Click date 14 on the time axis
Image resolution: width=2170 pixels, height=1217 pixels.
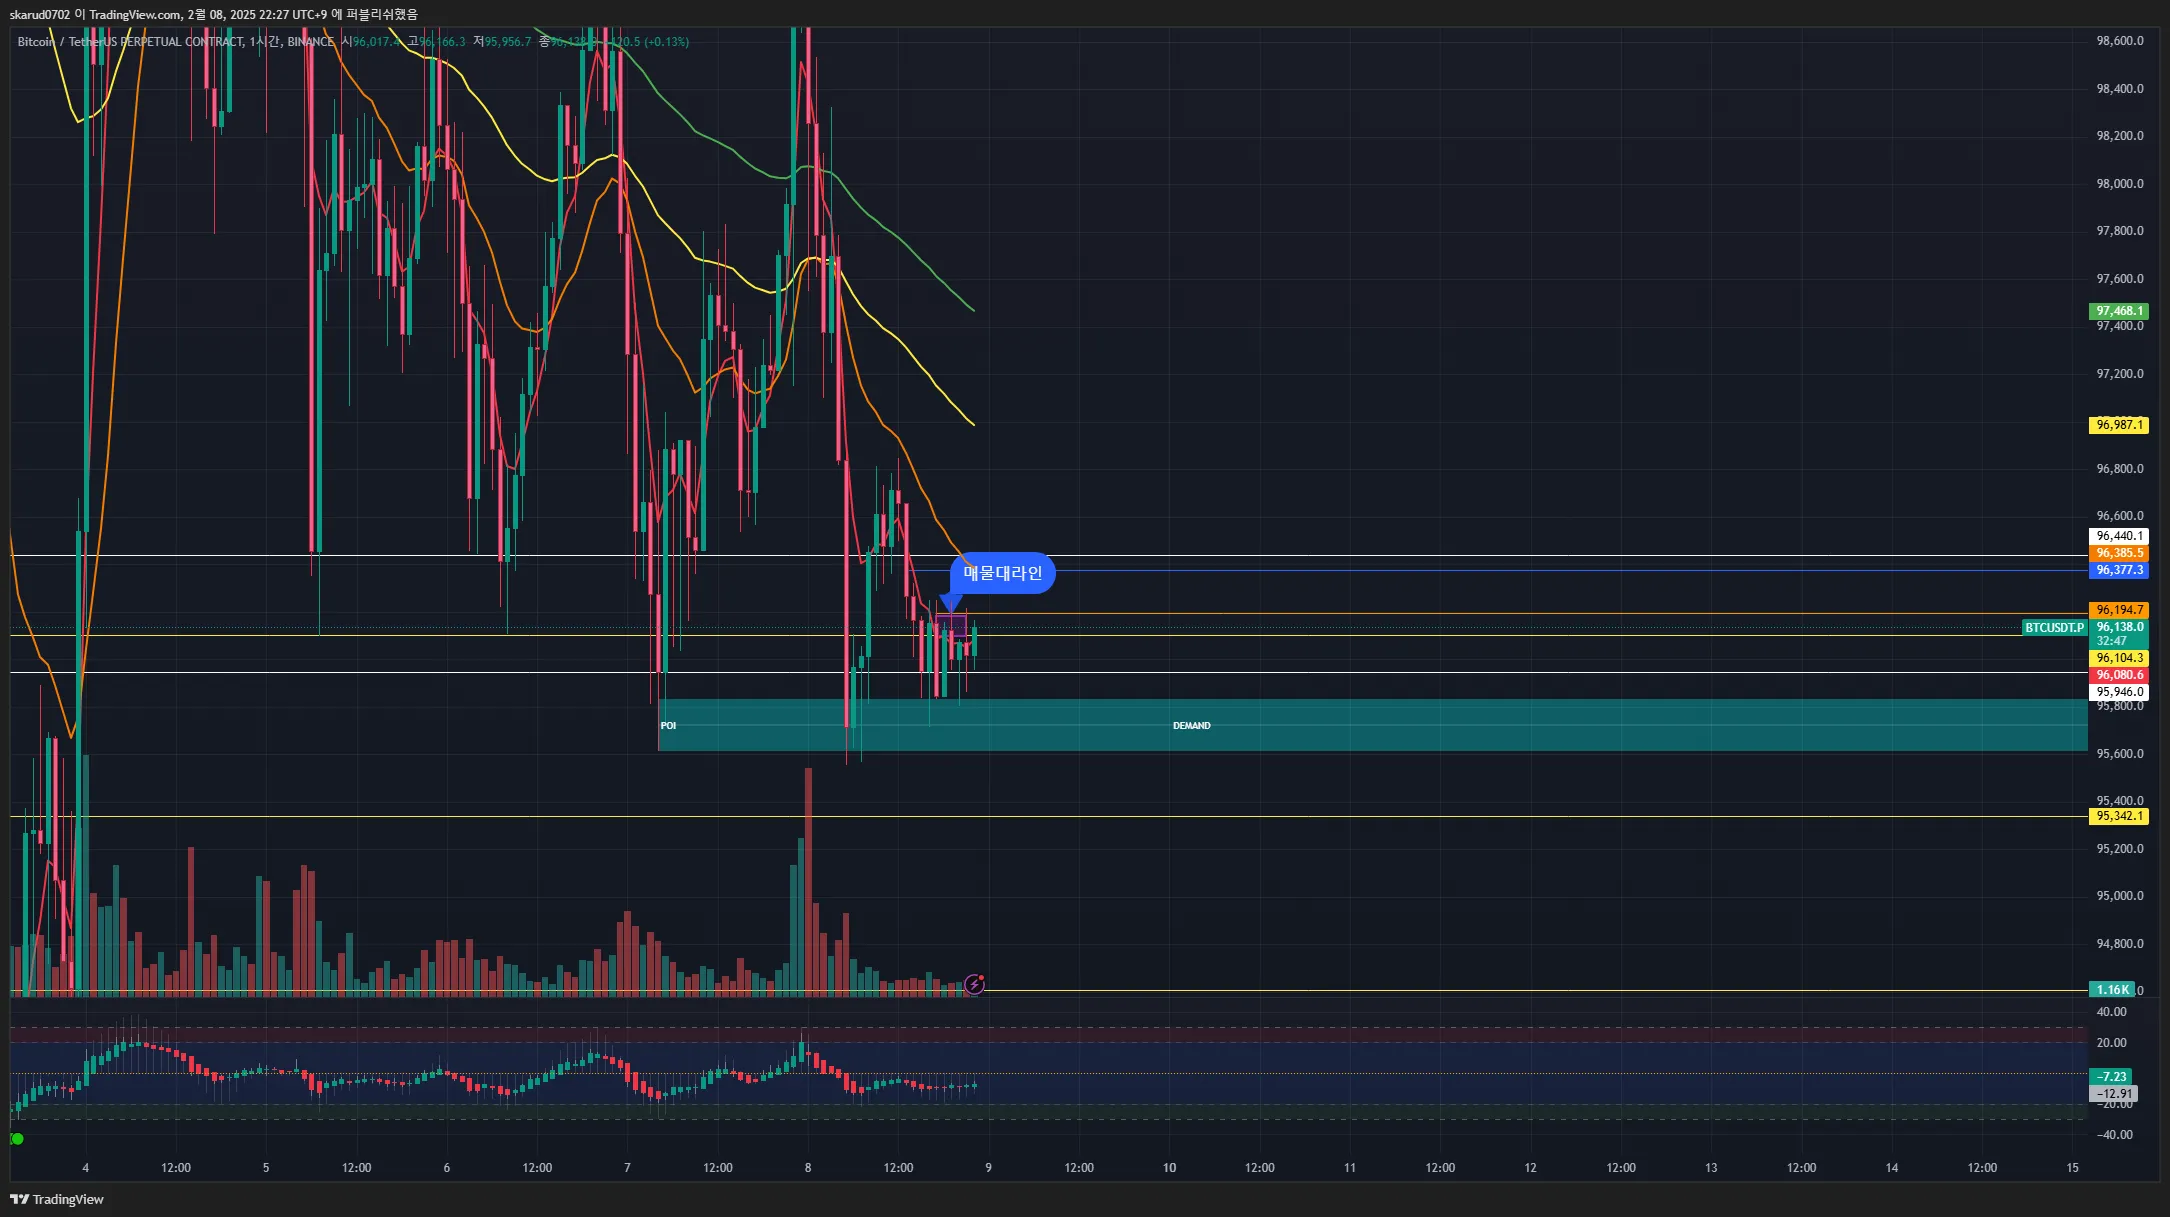[1892, 1168]
